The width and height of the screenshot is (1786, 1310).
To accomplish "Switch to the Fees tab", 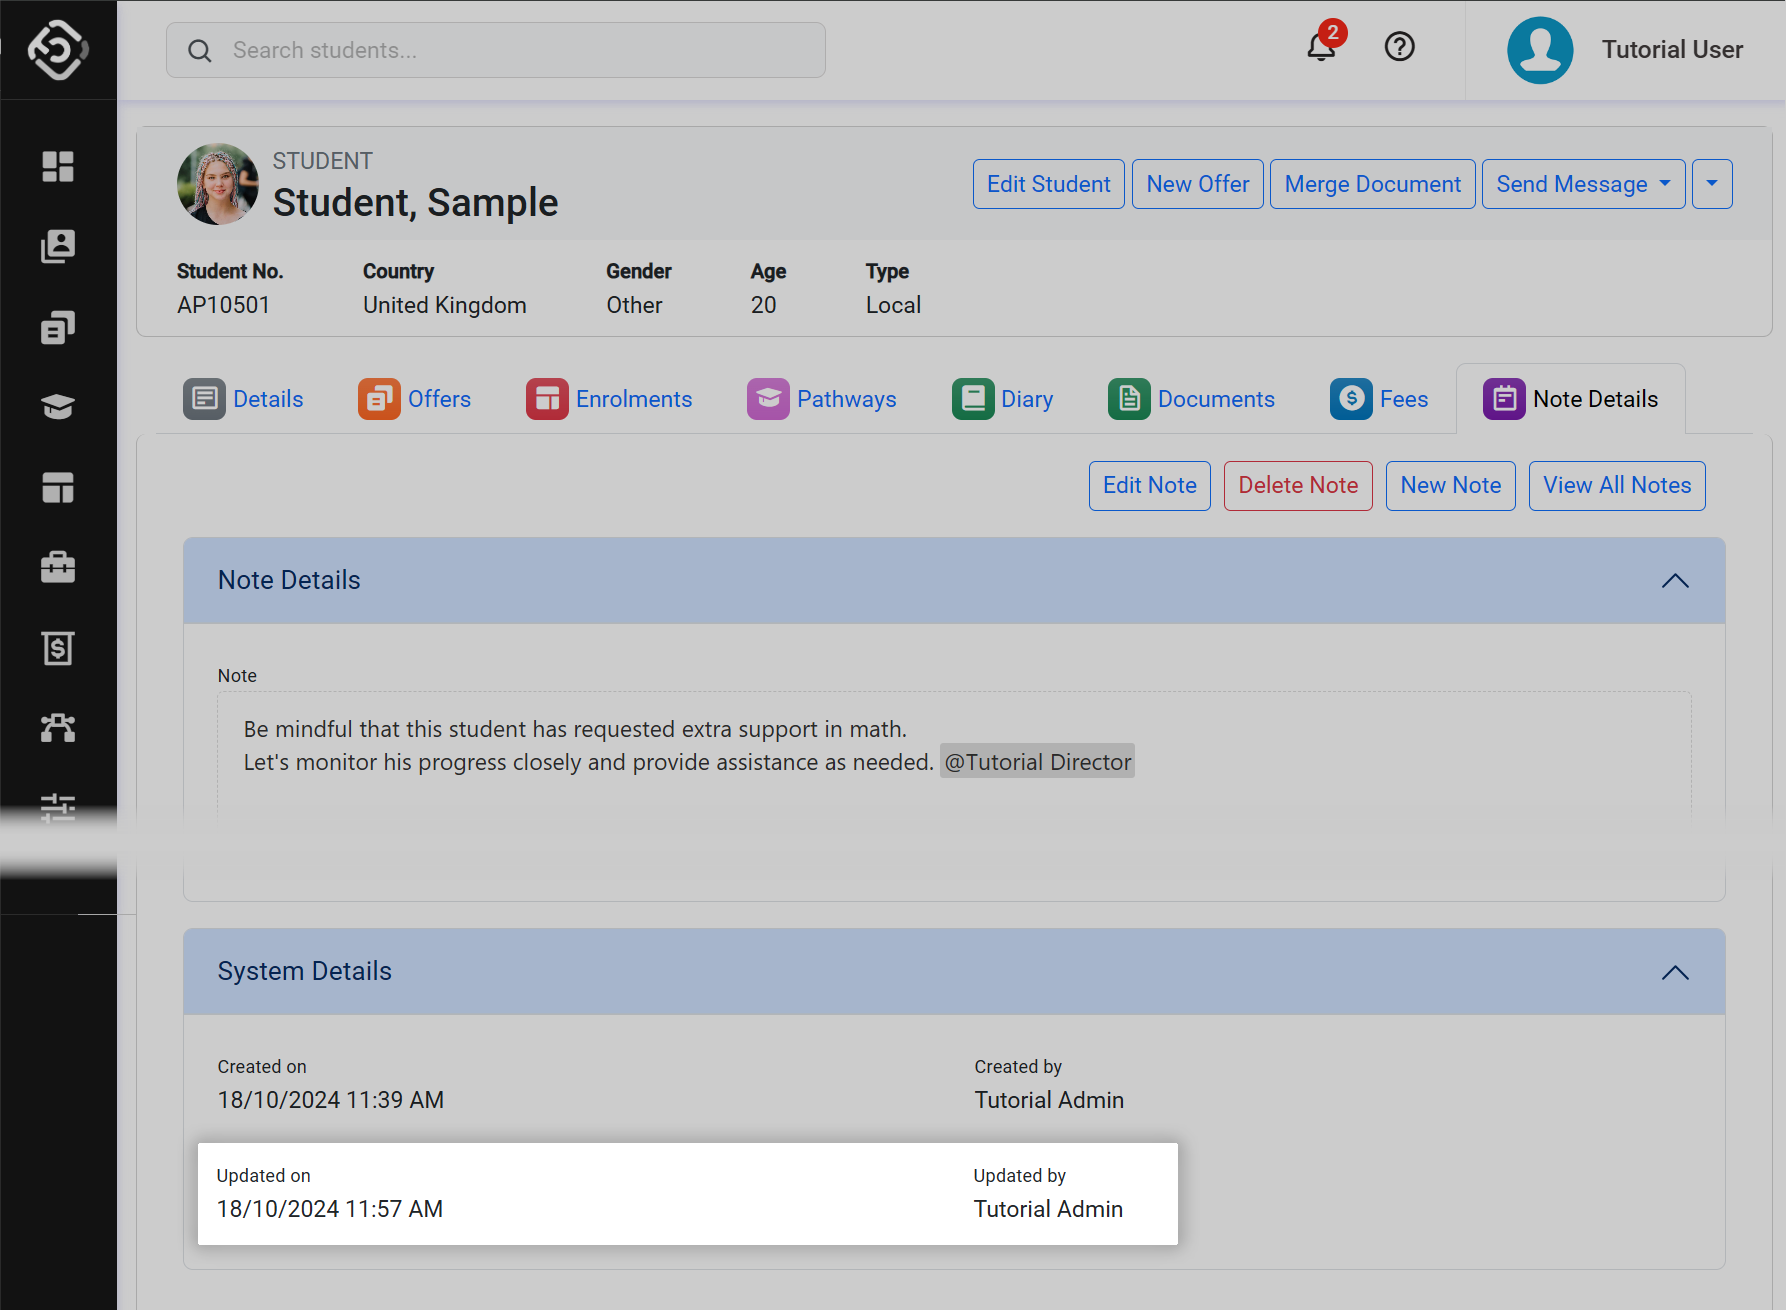I will click(1379, 399).
